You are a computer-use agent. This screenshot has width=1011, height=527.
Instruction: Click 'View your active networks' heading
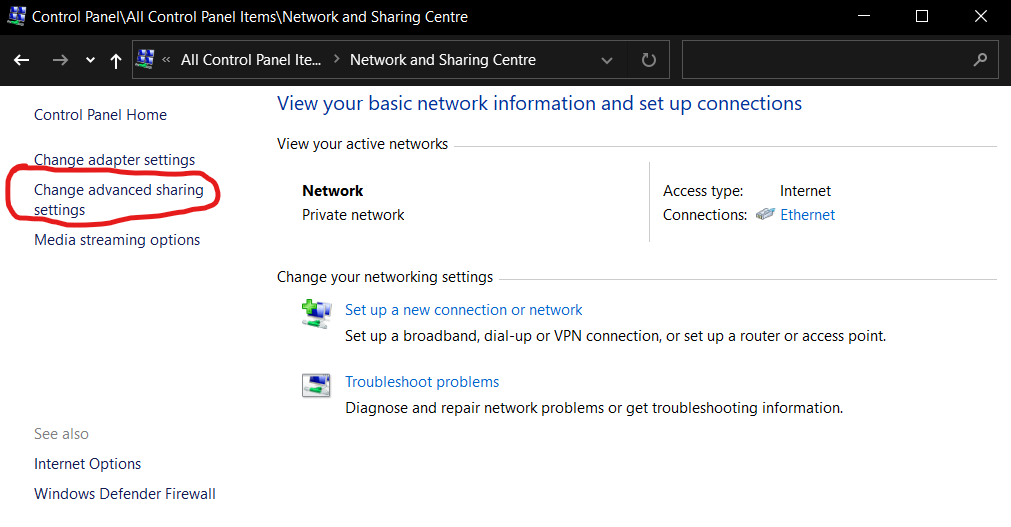tap(362, 144)
